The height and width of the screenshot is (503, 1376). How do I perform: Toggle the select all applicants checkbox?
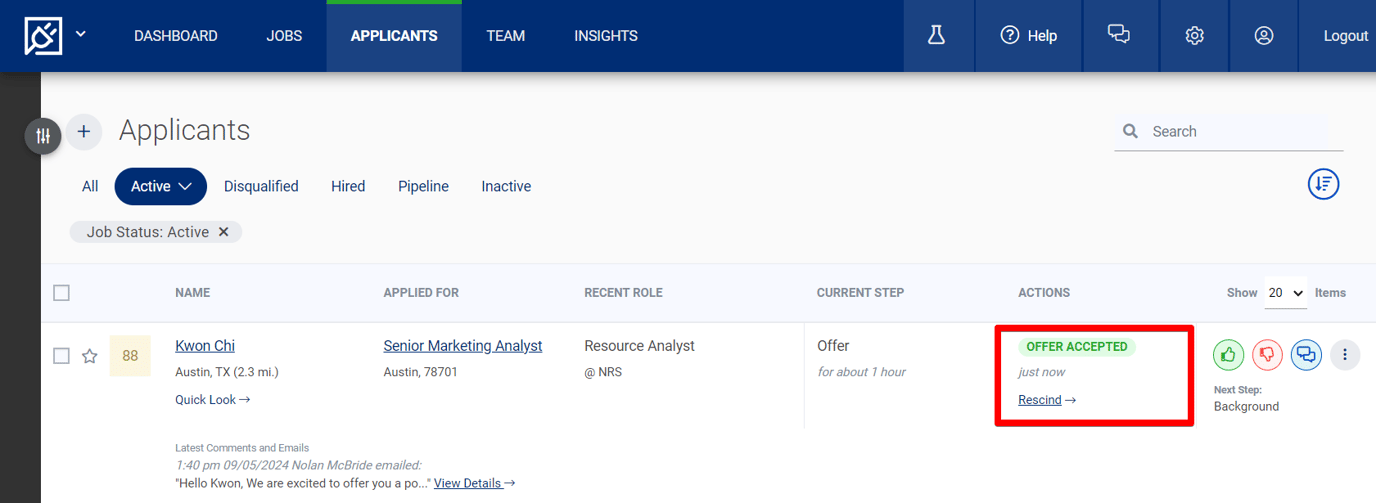62,293
